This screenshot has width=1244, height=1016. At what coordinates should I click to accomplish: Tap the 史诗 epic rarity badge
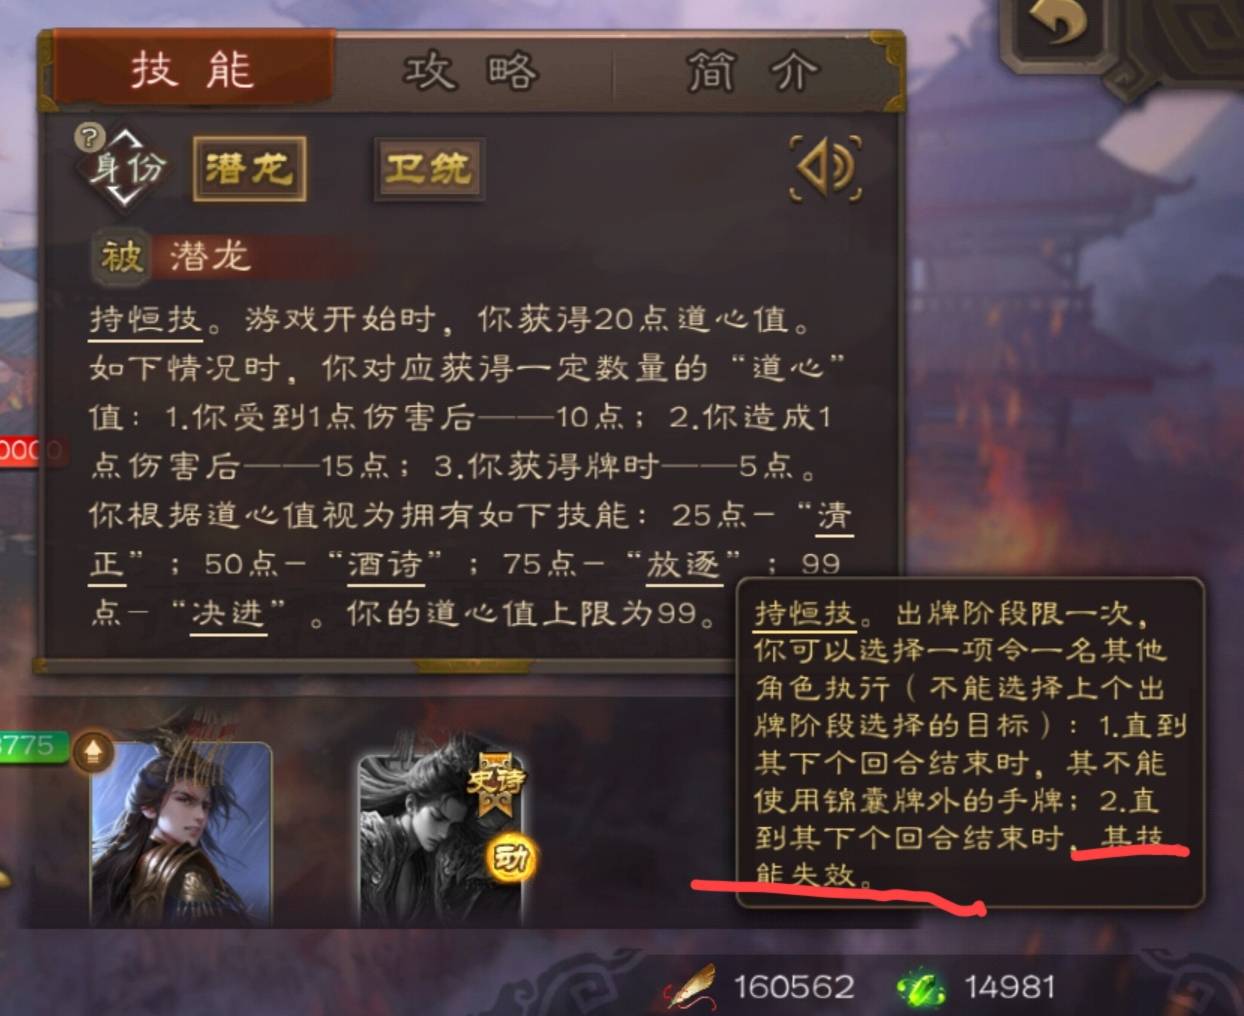click(495, 781)
